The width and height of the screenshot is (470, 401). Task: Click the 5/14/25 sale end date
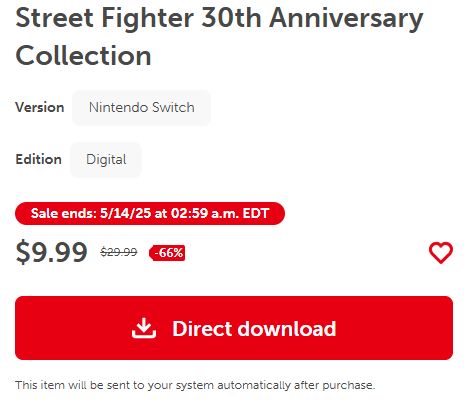point(125,213)
